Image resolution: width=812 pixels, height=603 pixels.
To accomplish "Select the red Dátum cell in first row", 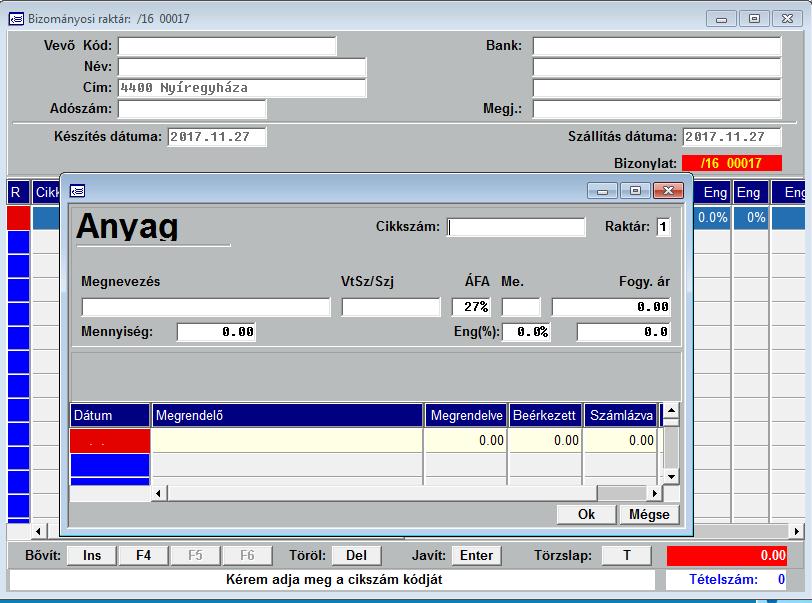I will click(110, 440).
